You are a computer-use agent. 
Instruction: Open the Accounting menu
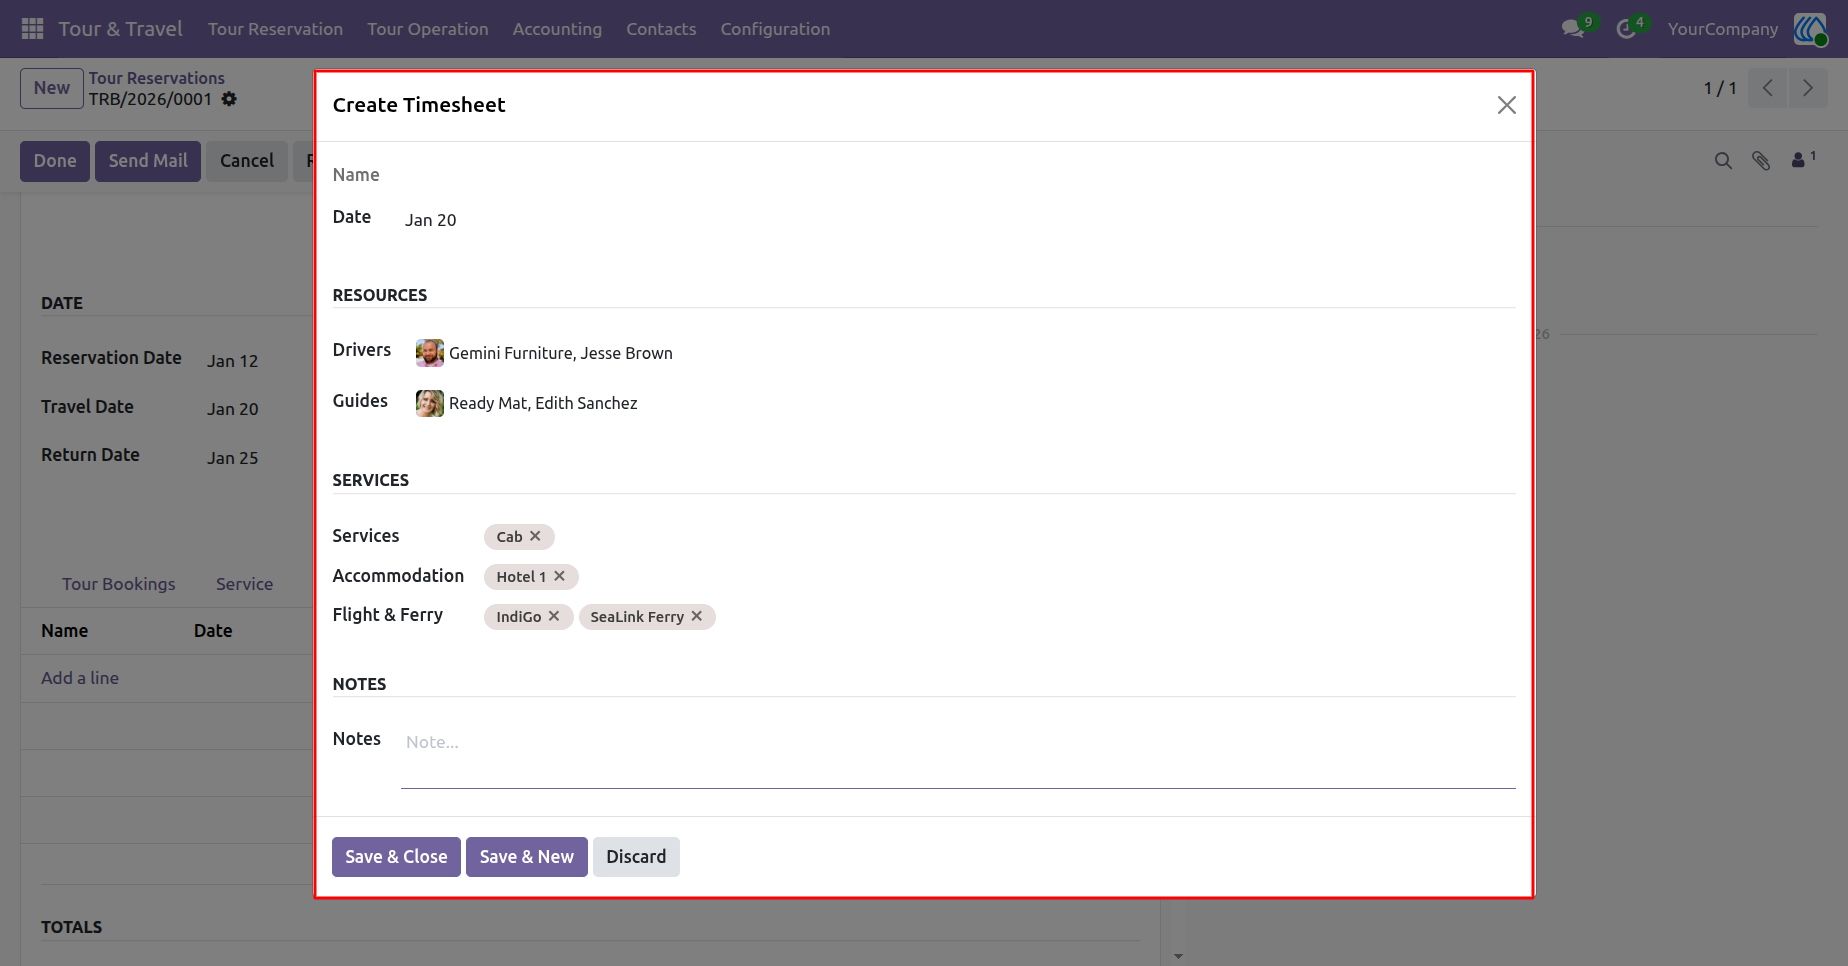coord(557,29)
